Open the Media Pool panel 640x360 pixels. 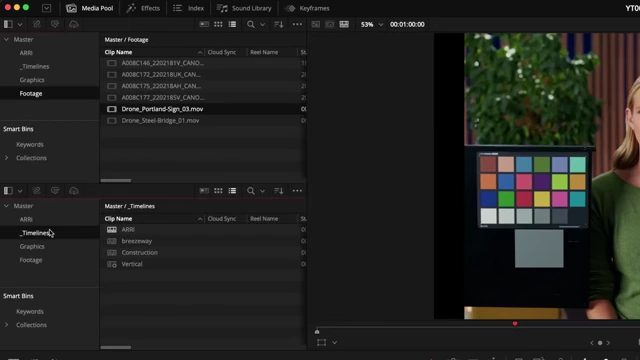click(89, 8)
